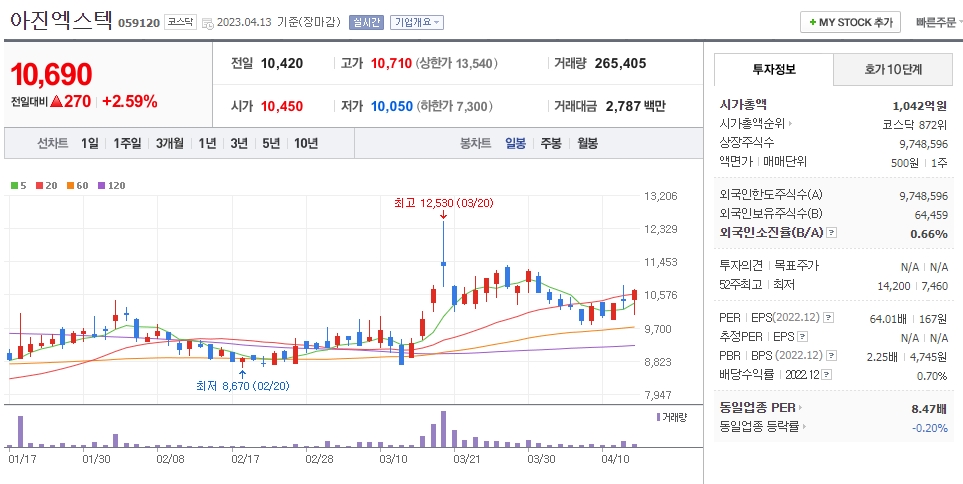The height and width of the screenshot is (484, 963).
Task: Click the orange 60-day moving average legend swatch
Action: tap(70, 185)
